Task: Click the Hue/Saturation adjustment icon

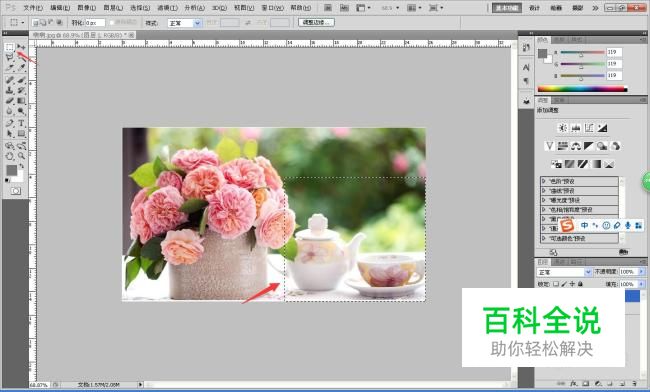Action: 563,146
